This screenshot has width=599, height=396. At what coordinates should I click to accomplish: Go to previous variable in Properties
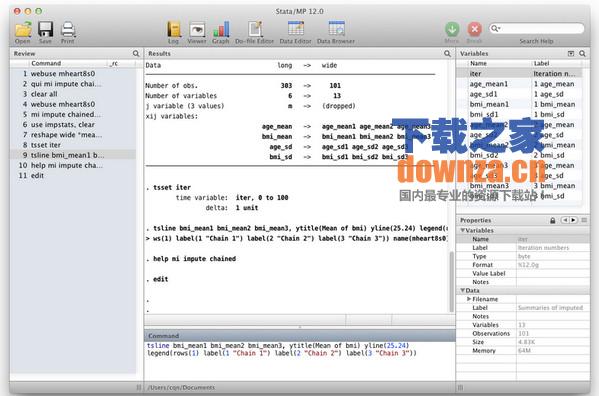(x=565, y=220)
